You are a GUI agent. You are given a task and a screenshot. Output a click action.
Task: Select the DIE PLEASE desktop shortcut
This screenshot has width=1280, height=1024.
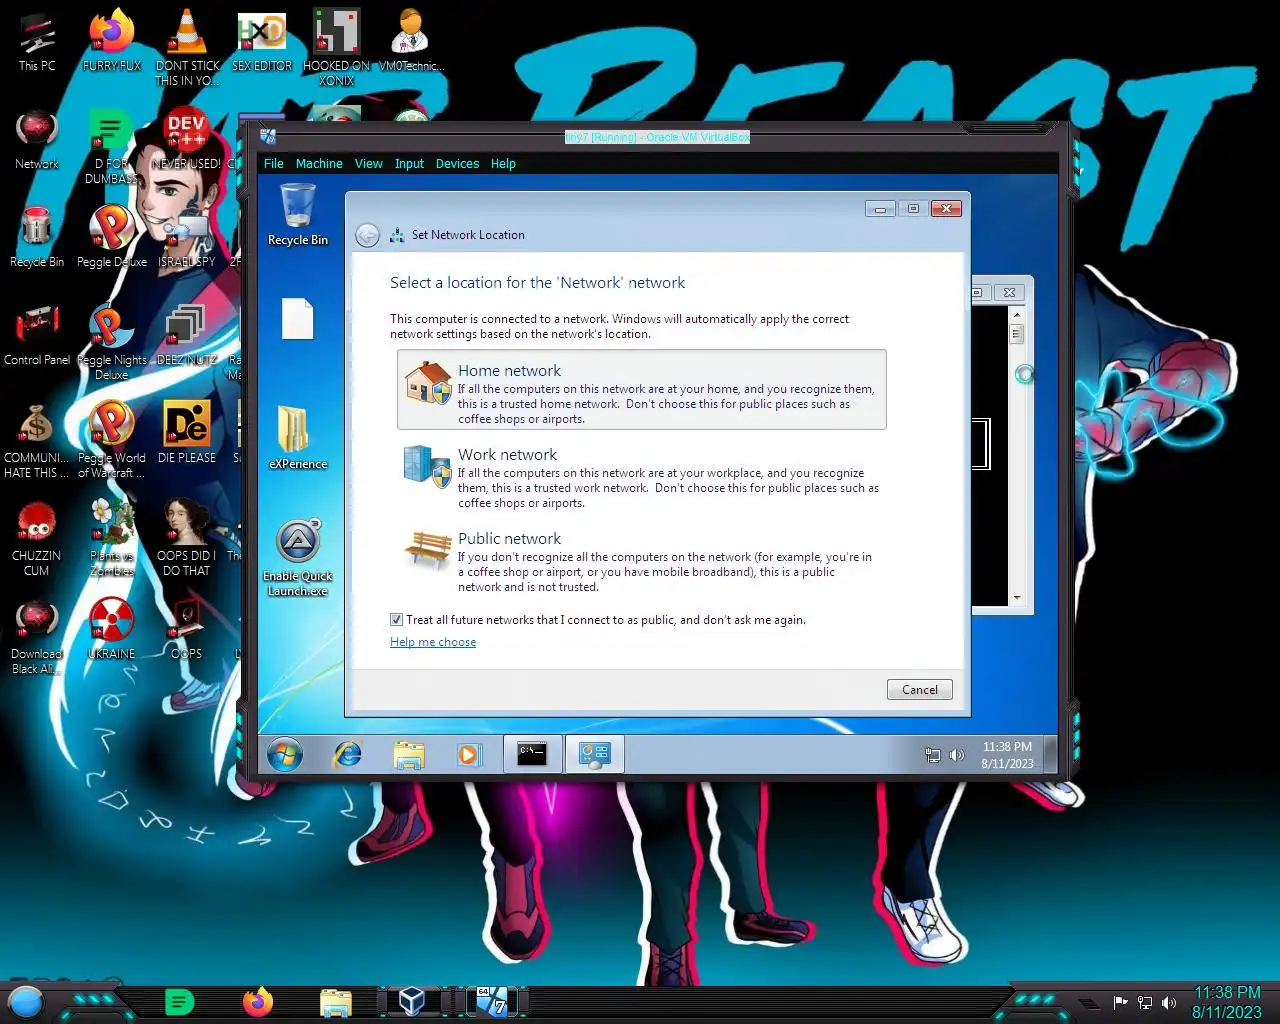(187, 433)
